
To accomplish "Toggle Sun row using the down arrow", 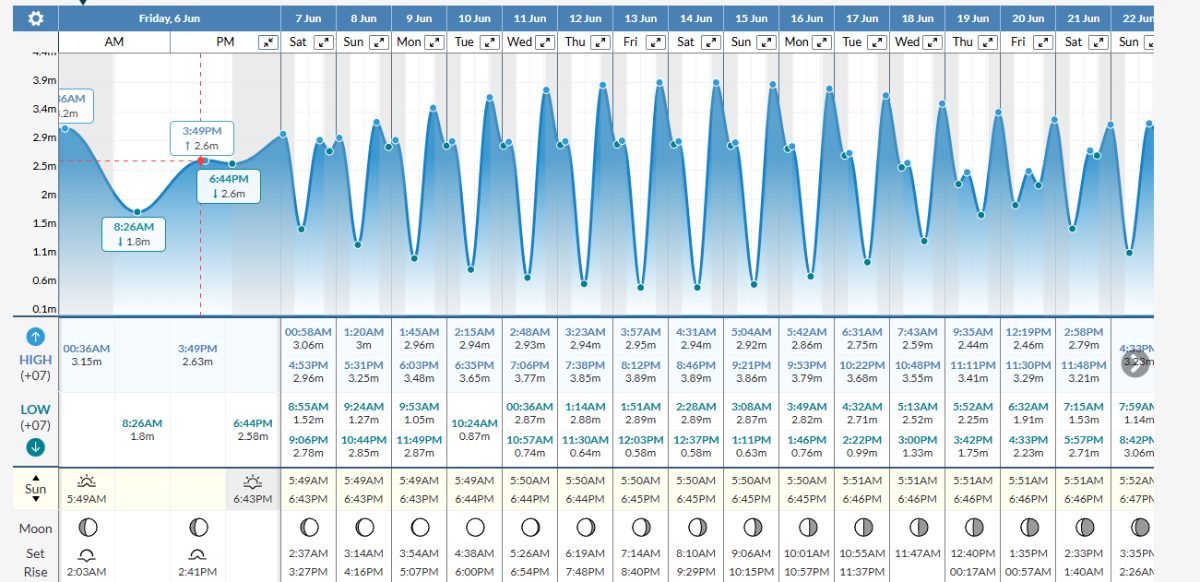I will point(35,499).
